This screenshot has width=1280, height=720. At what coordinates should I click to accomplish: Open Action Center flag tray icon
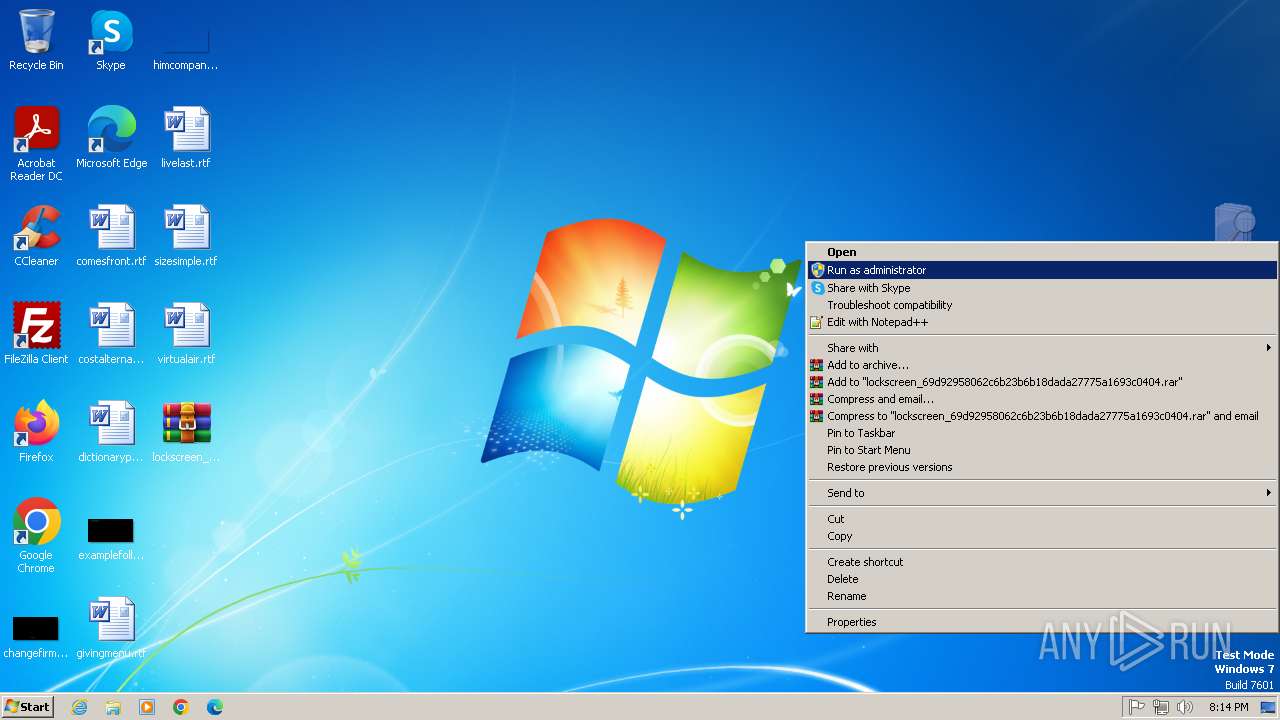(x=1137, y=707)
